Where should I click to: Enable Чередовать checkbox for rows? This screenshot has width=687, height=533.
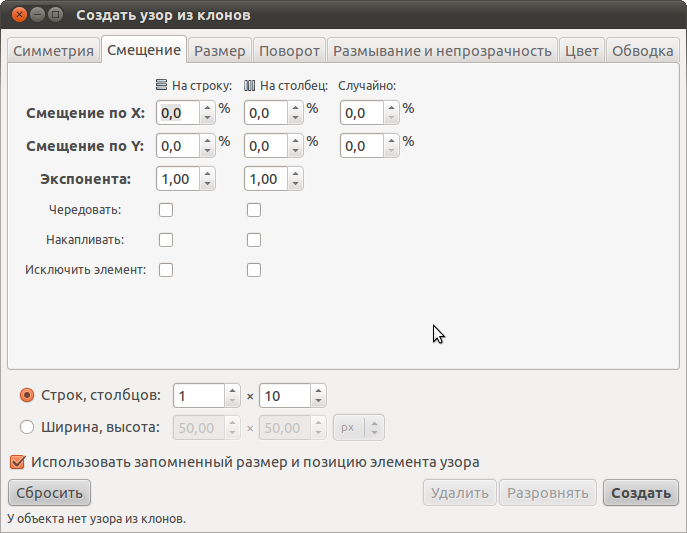coord(166,210)
